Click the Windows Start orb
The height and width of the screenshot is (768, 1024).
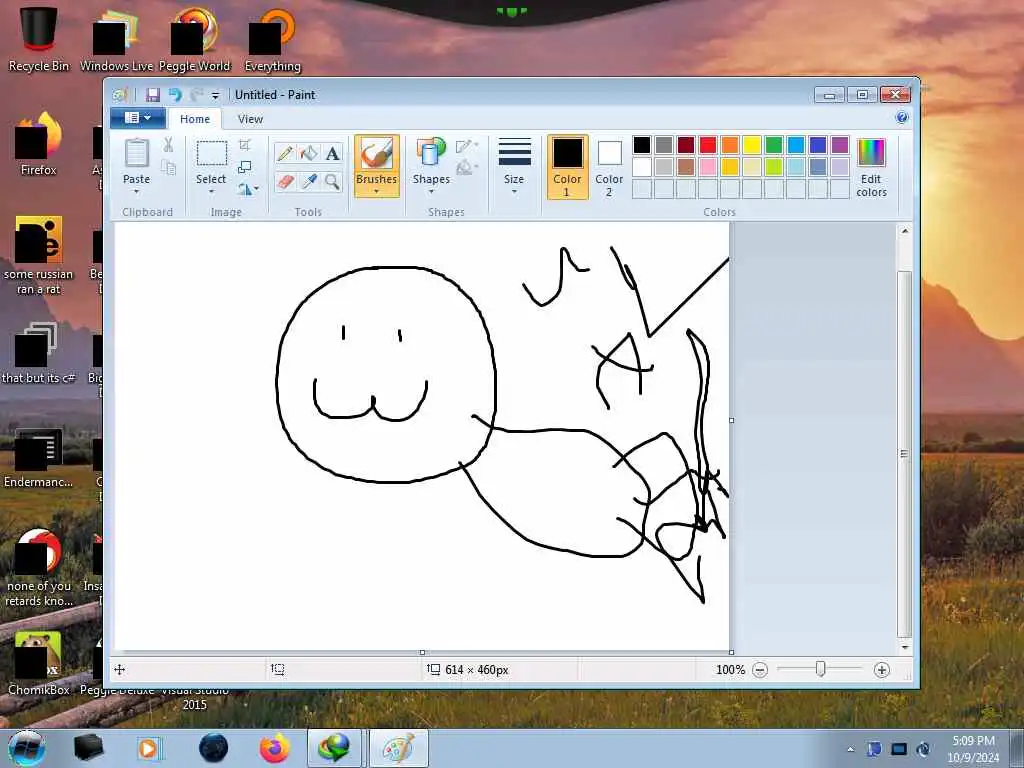click(26, 748)
